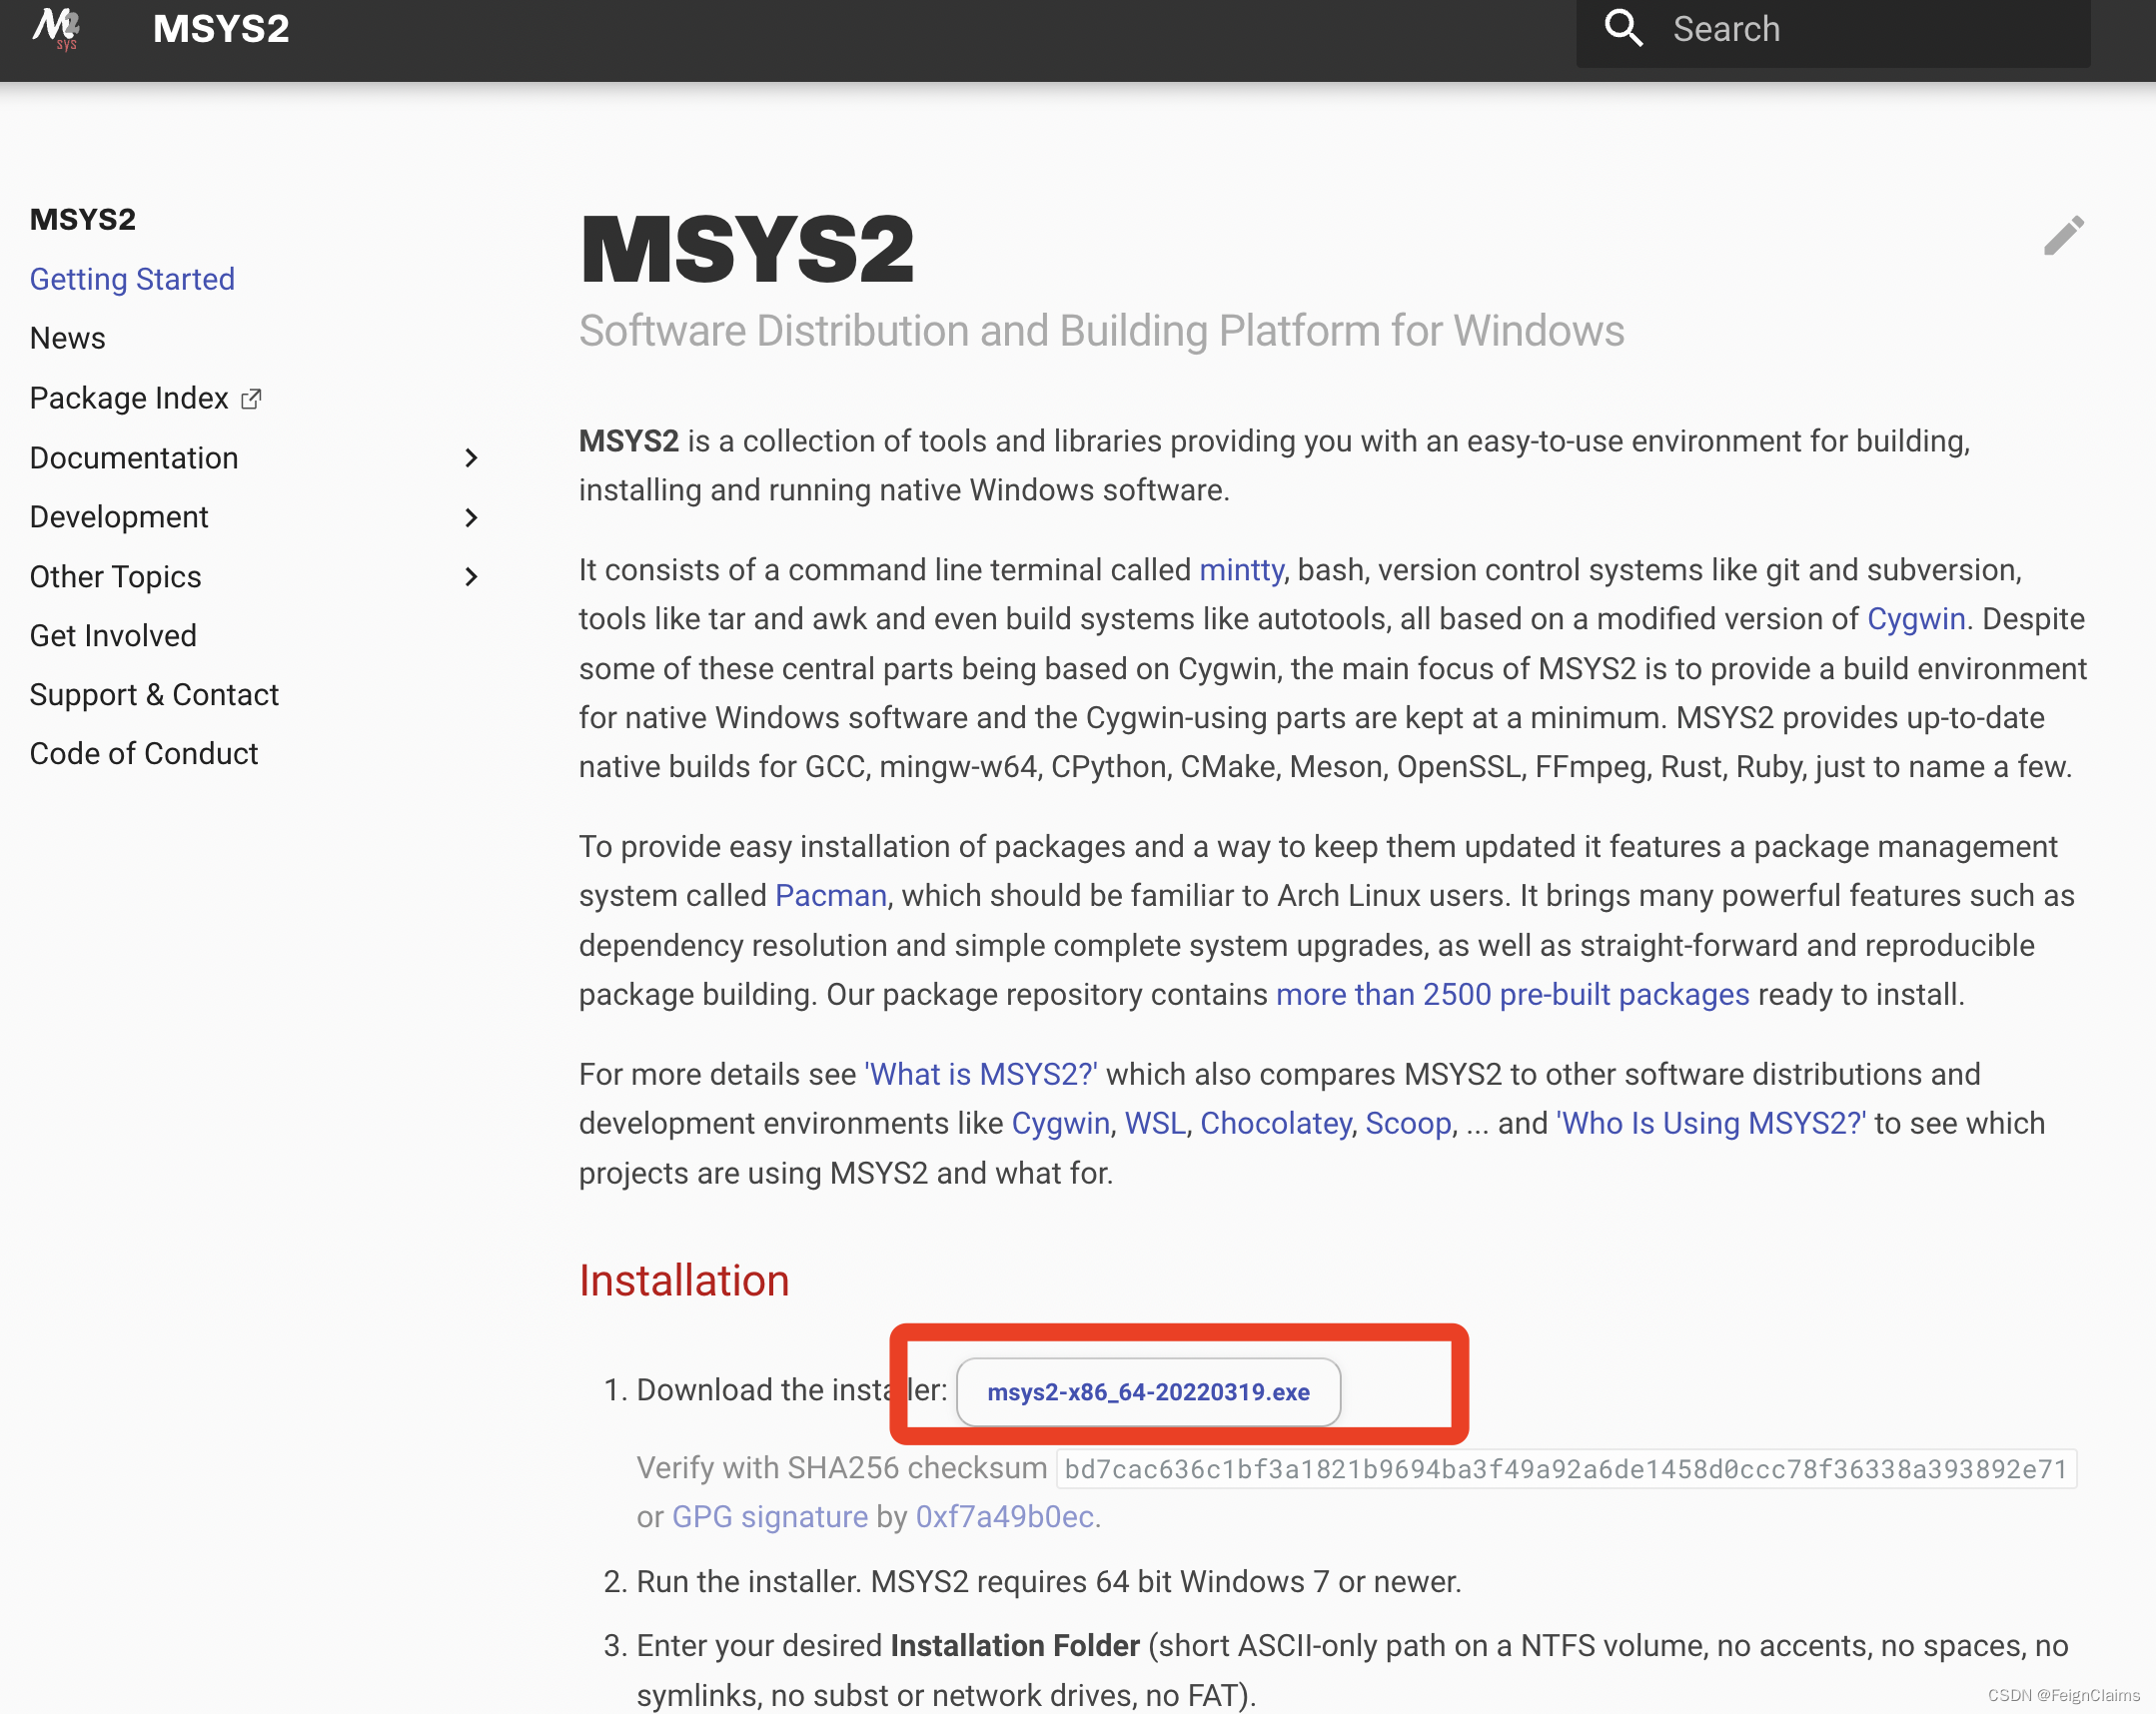
Task: Download msys2-x86_64-20220319.exe installer
Action: tap(1148, 1392)
